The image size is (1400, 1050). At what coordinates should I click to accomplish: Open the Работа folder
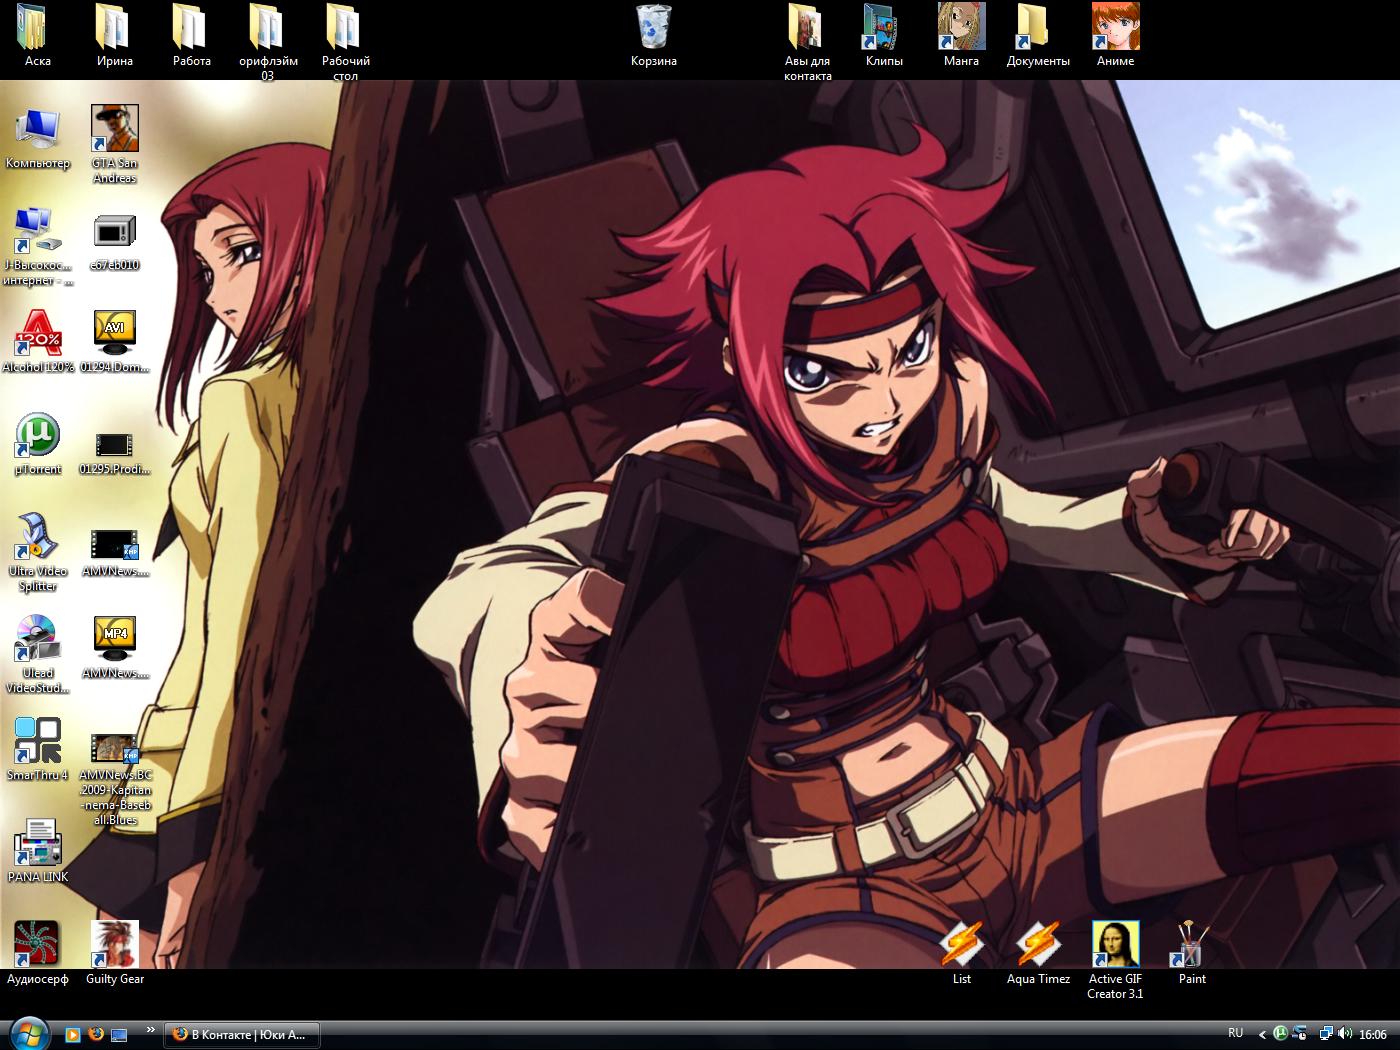click(x=191, y=35)
